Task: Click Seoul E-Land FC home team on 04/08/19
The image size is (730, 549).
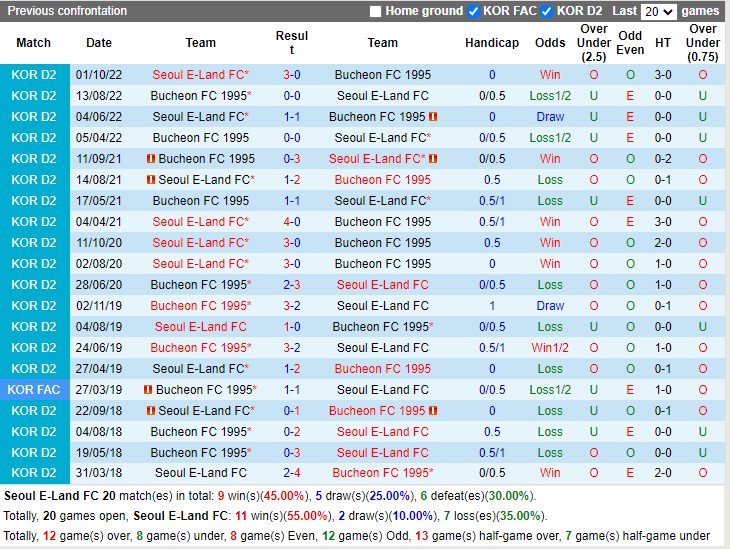Action: click(x=201, y=327)
